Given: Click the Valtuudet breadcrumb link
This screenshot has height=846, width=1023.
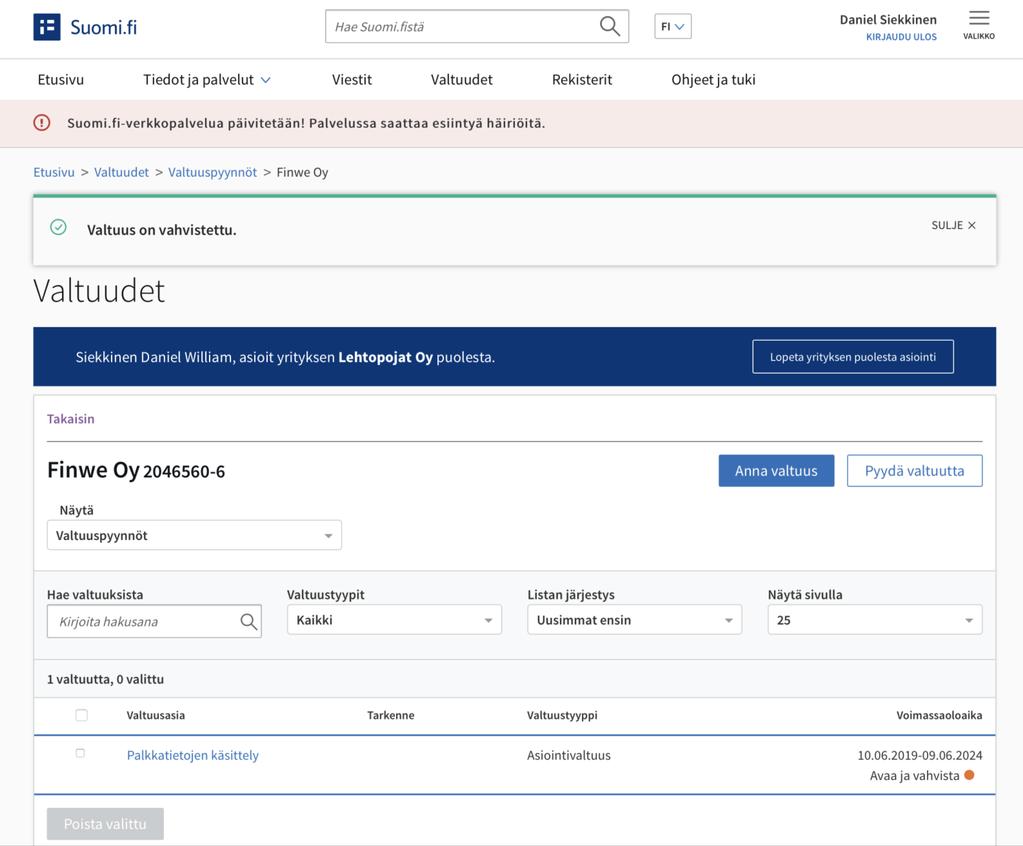Looking at the screenshot, I should coord(121,172).
